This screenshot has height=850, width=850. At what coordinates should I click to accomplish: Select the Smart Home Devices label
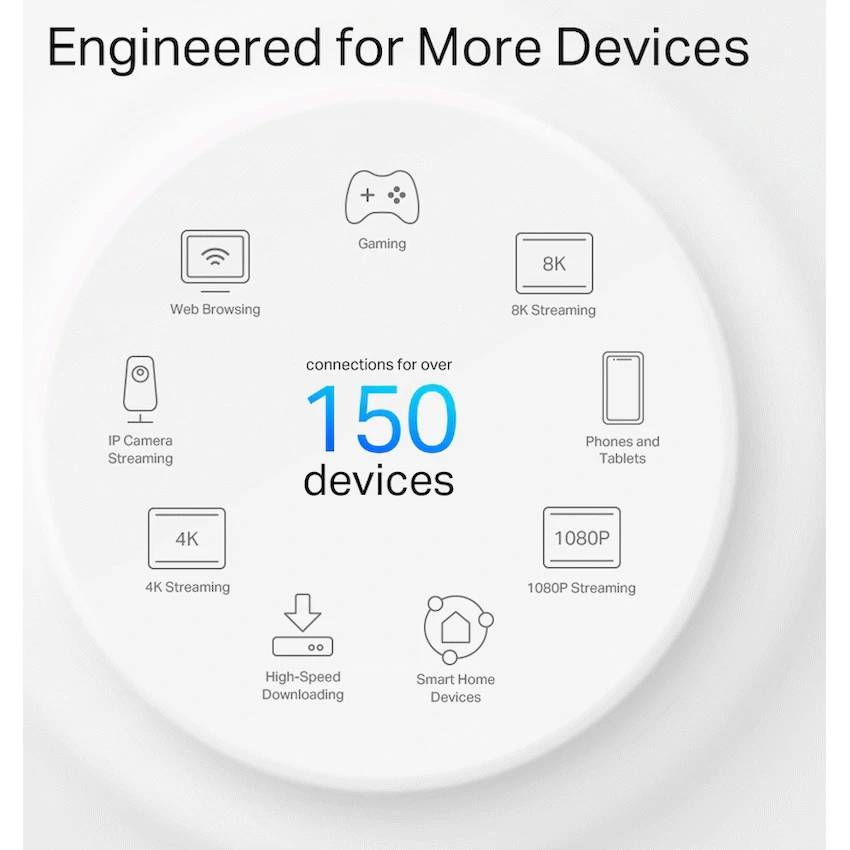pyautogui.click(x=455, y=688)
